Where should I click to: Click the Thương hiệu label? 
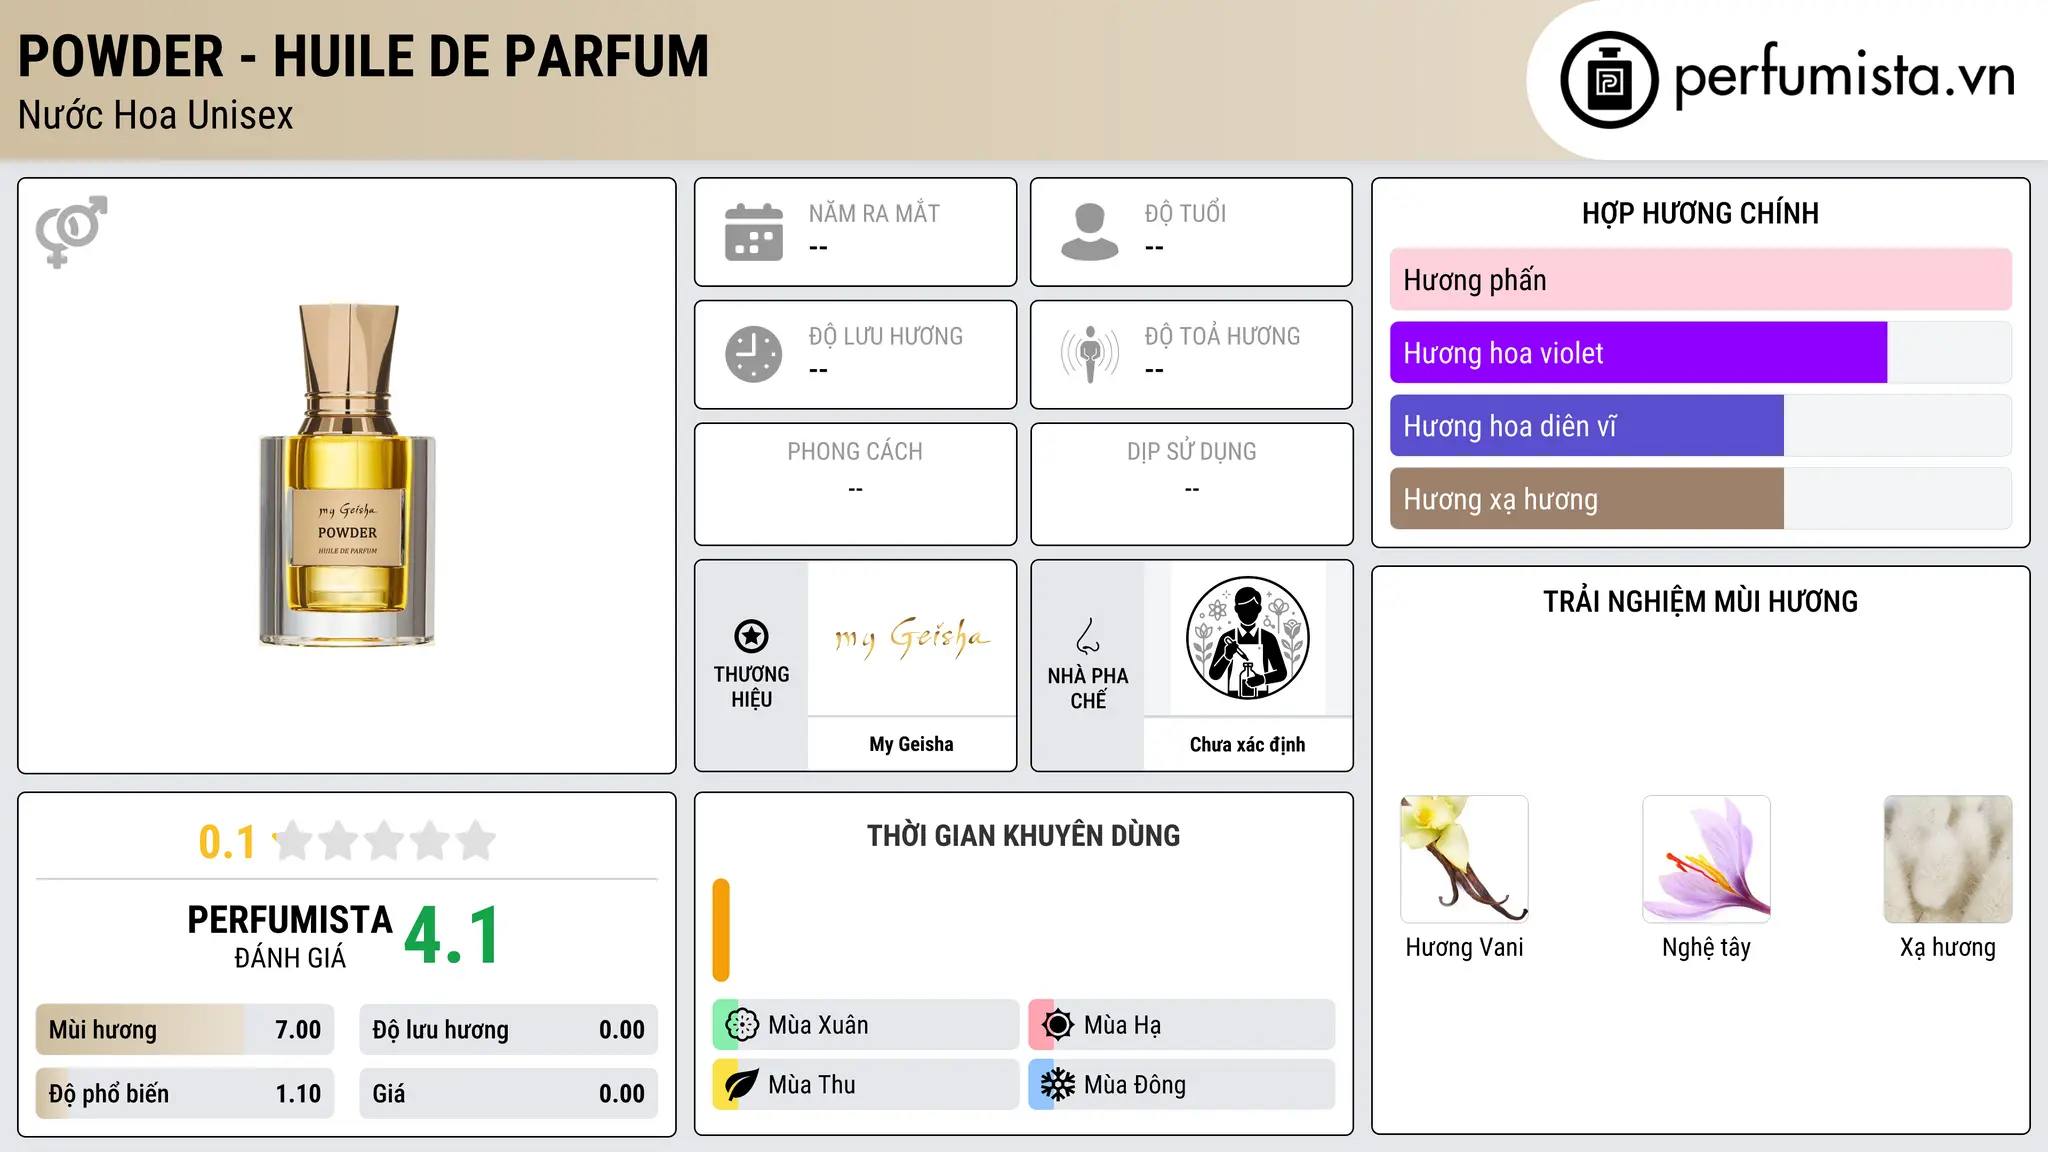point(751,686)
